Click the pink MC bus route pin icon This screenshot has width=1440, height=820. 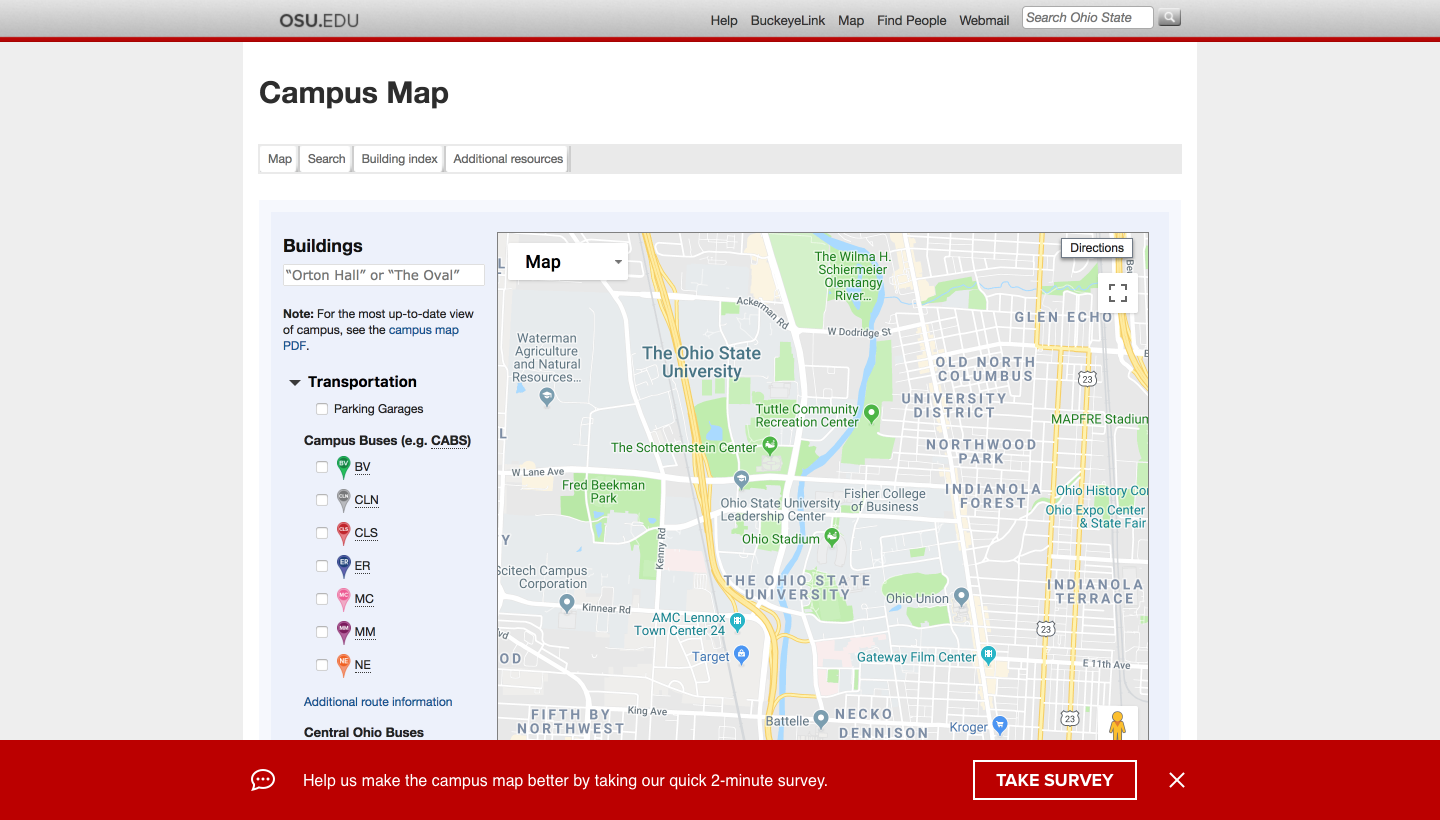pyautogui.click(x=343, y=599)
